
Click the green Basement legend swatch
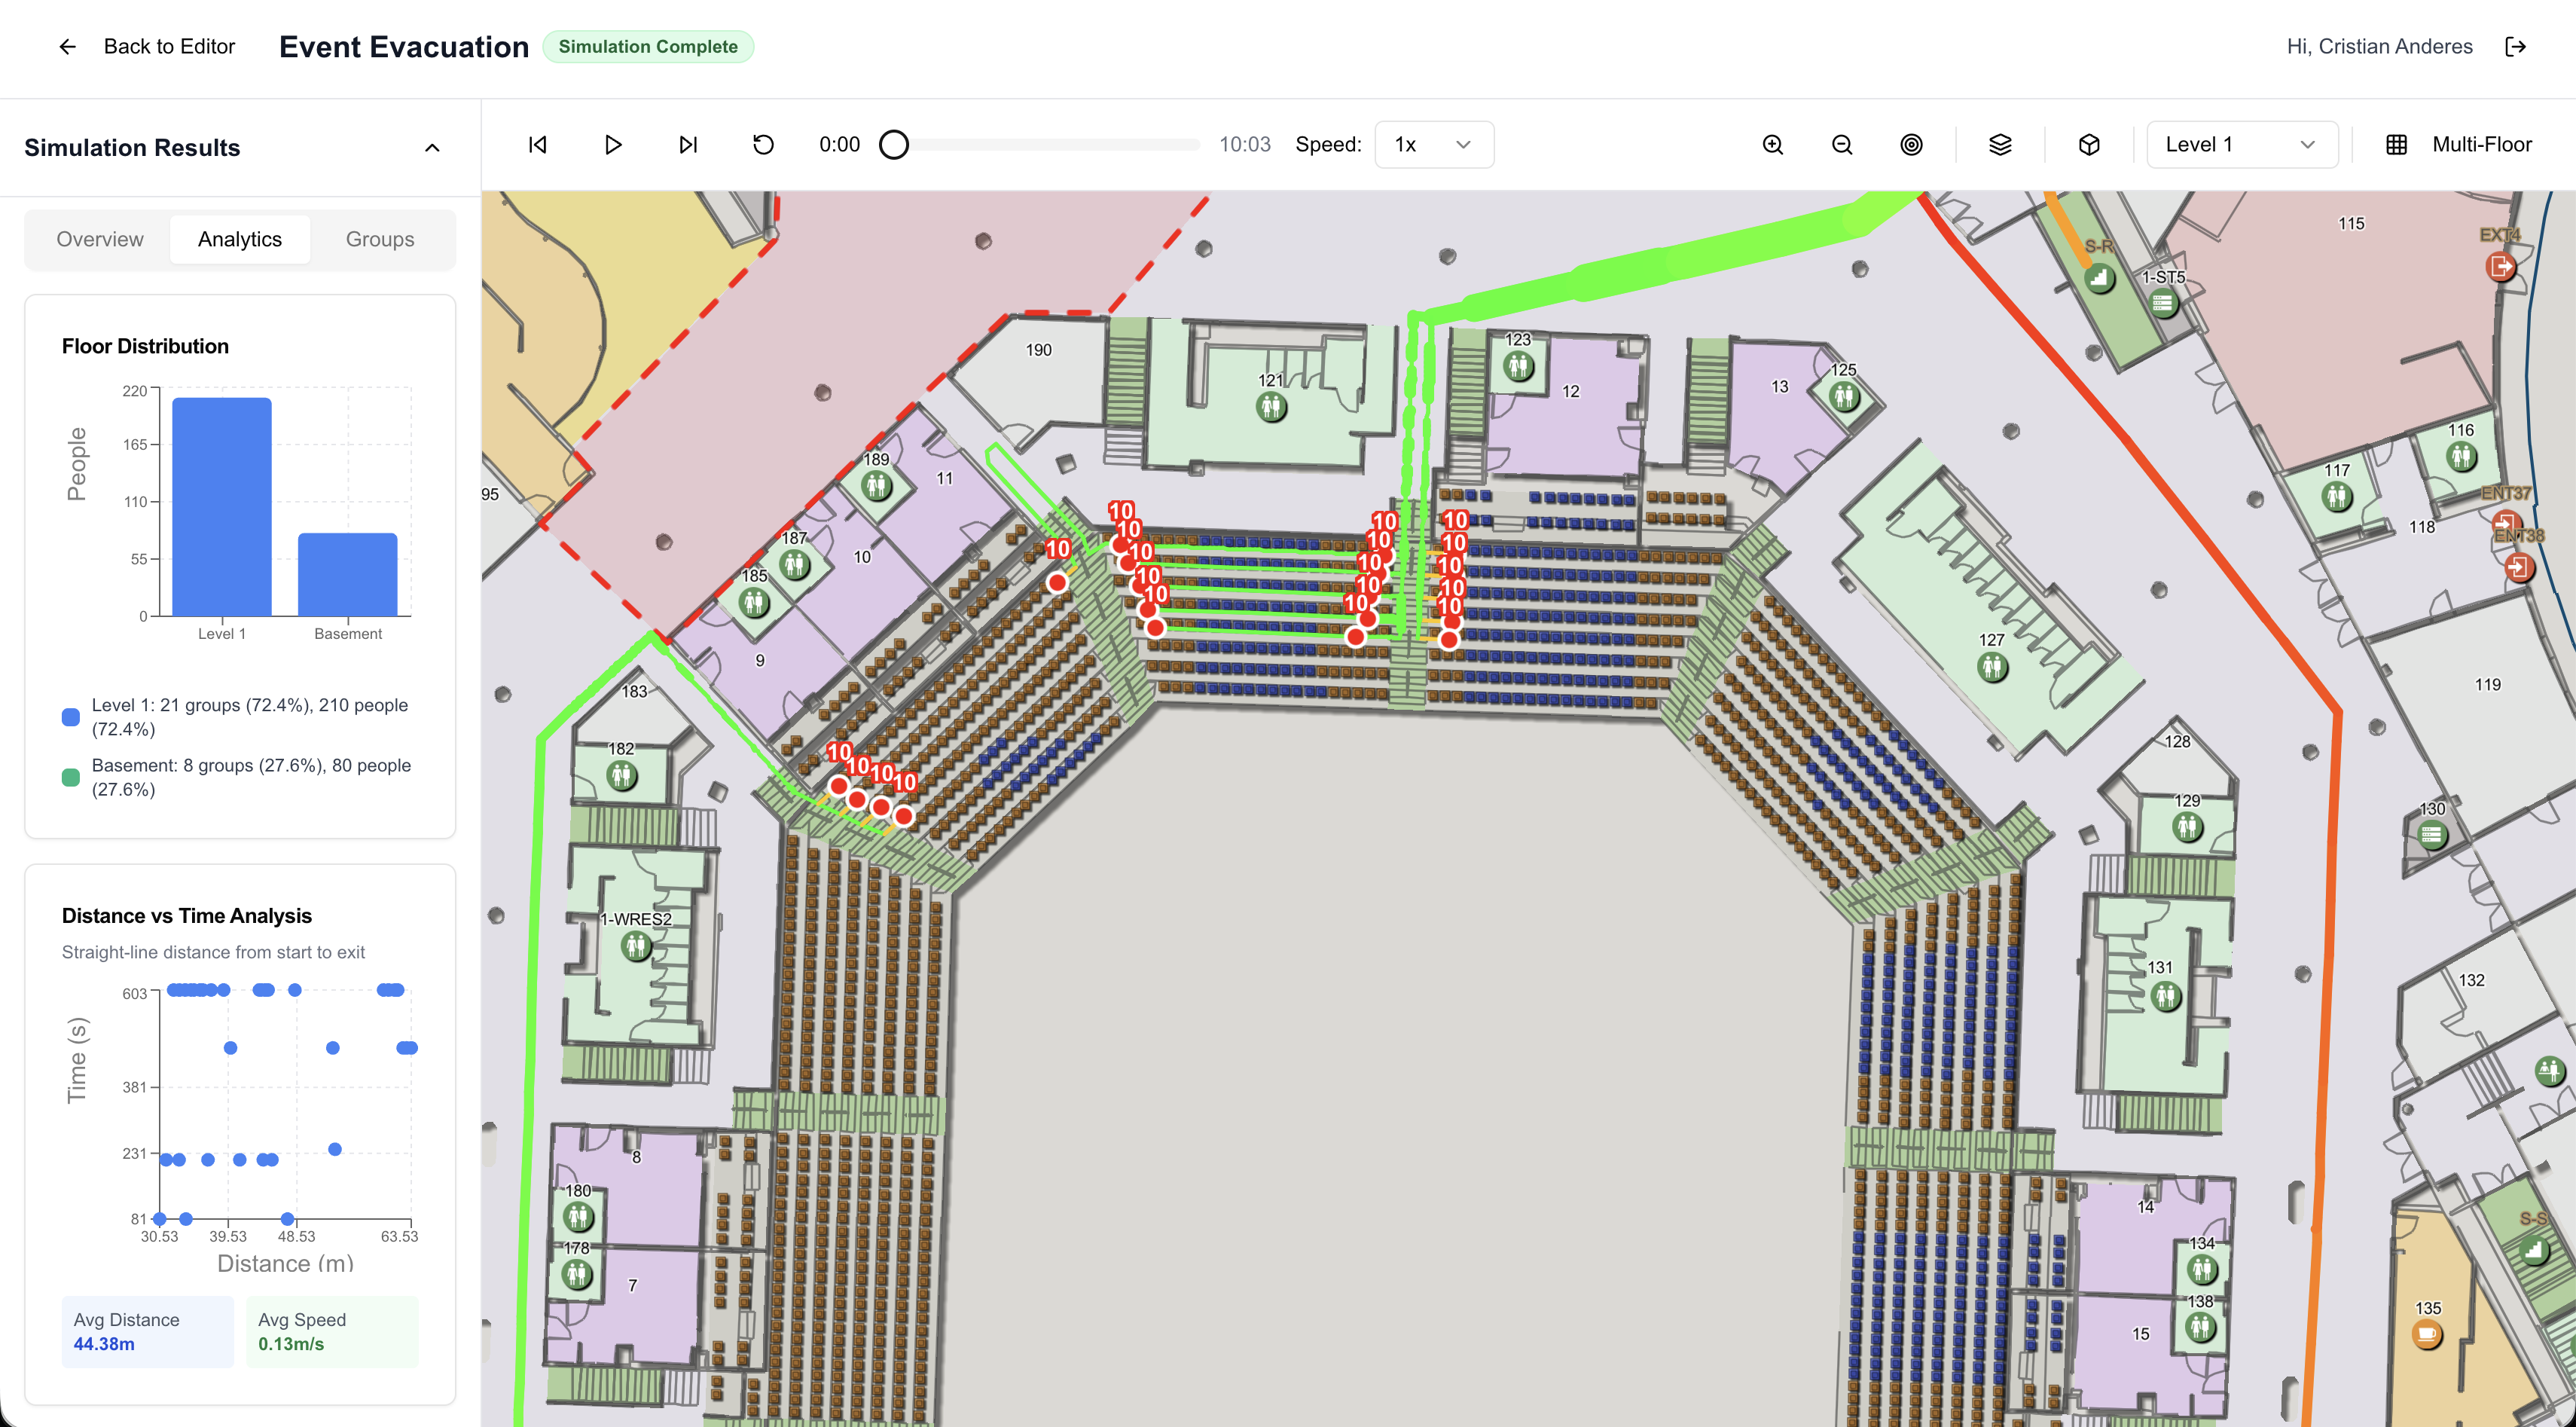click(x=71, y=777)
